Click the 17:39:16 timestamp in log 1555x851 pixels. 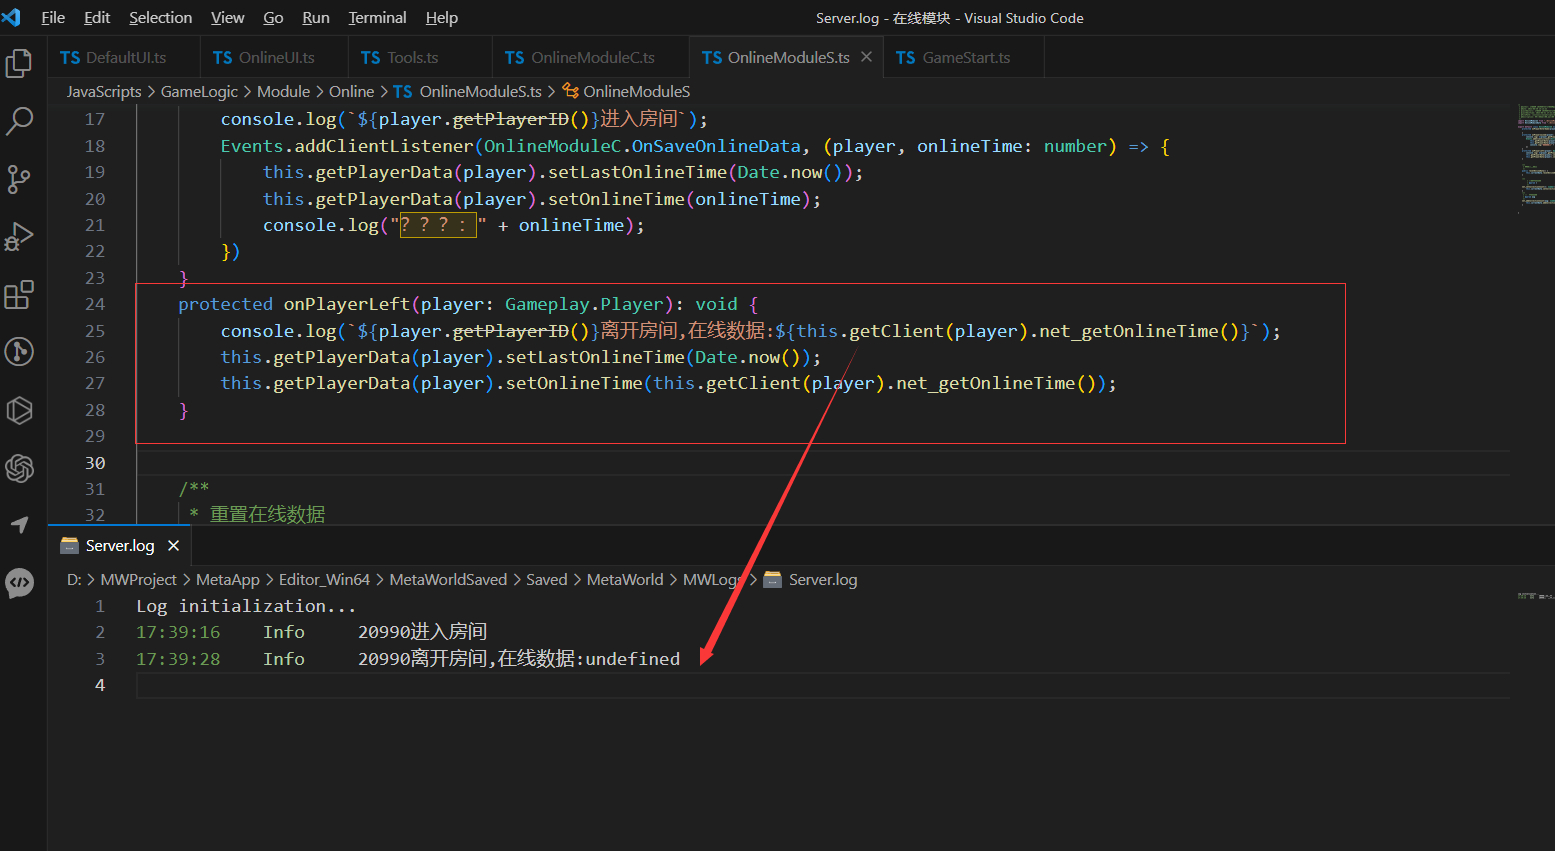[178, 632]
